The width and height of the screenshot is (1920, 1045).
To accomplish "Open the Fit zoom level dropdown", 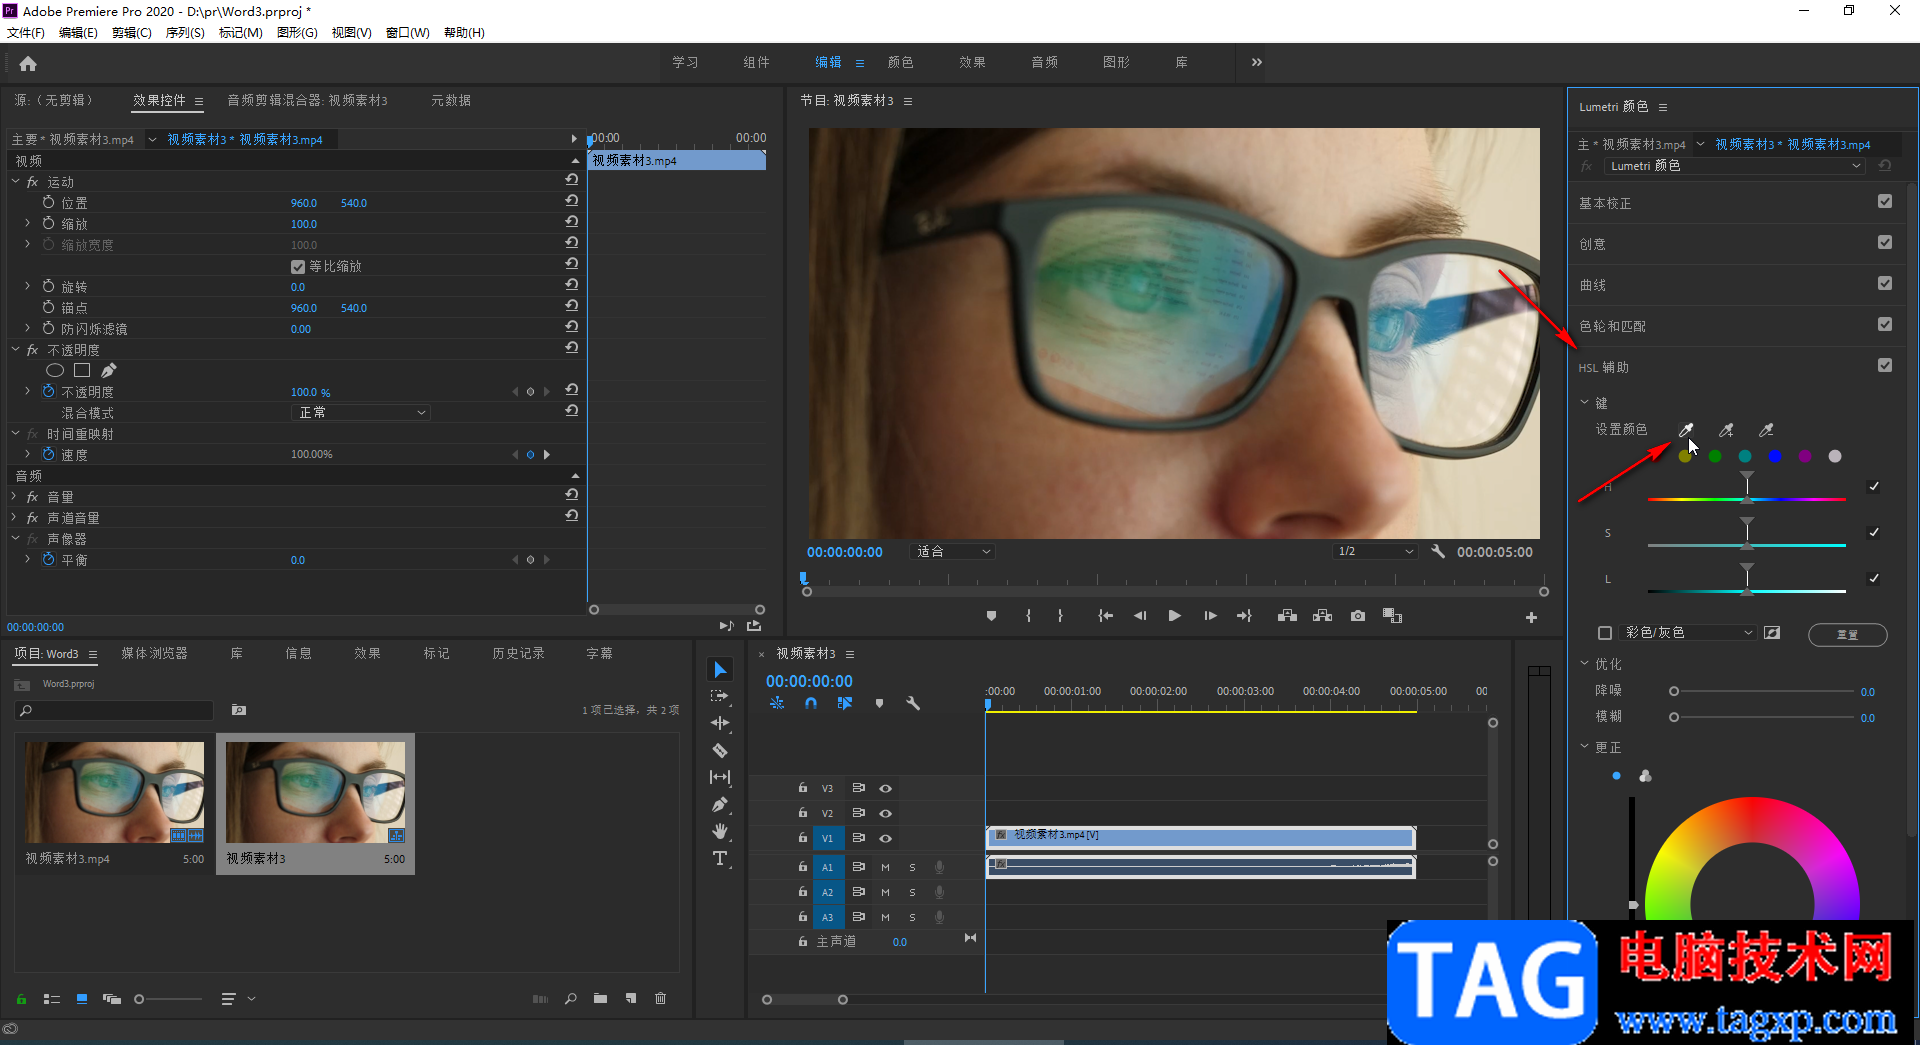I will pyautogui.click(x=953, y=551).
